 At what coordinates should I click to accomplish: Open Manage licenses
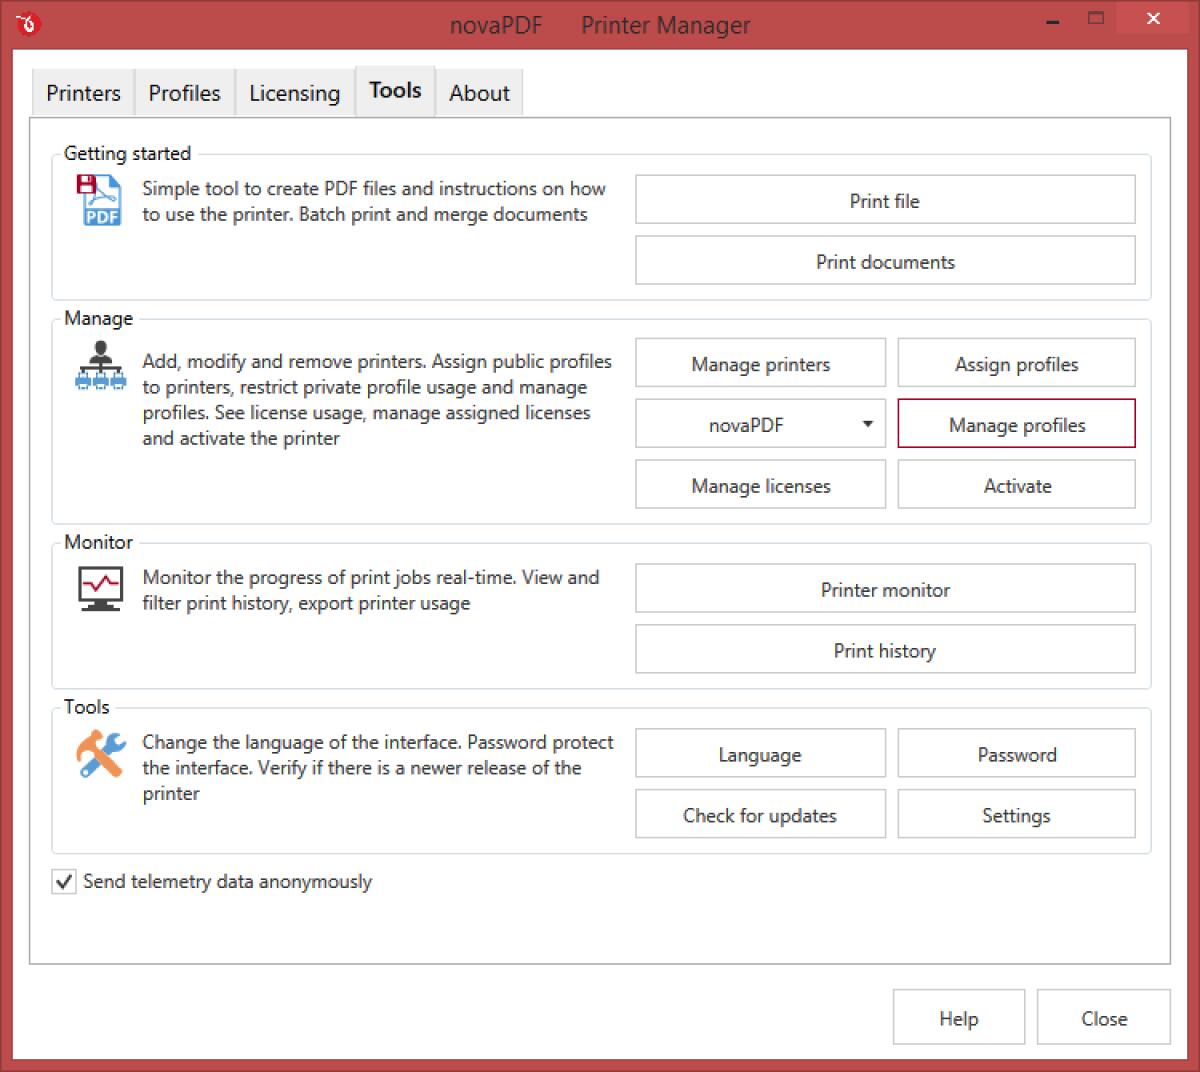(x=760, y=485)
